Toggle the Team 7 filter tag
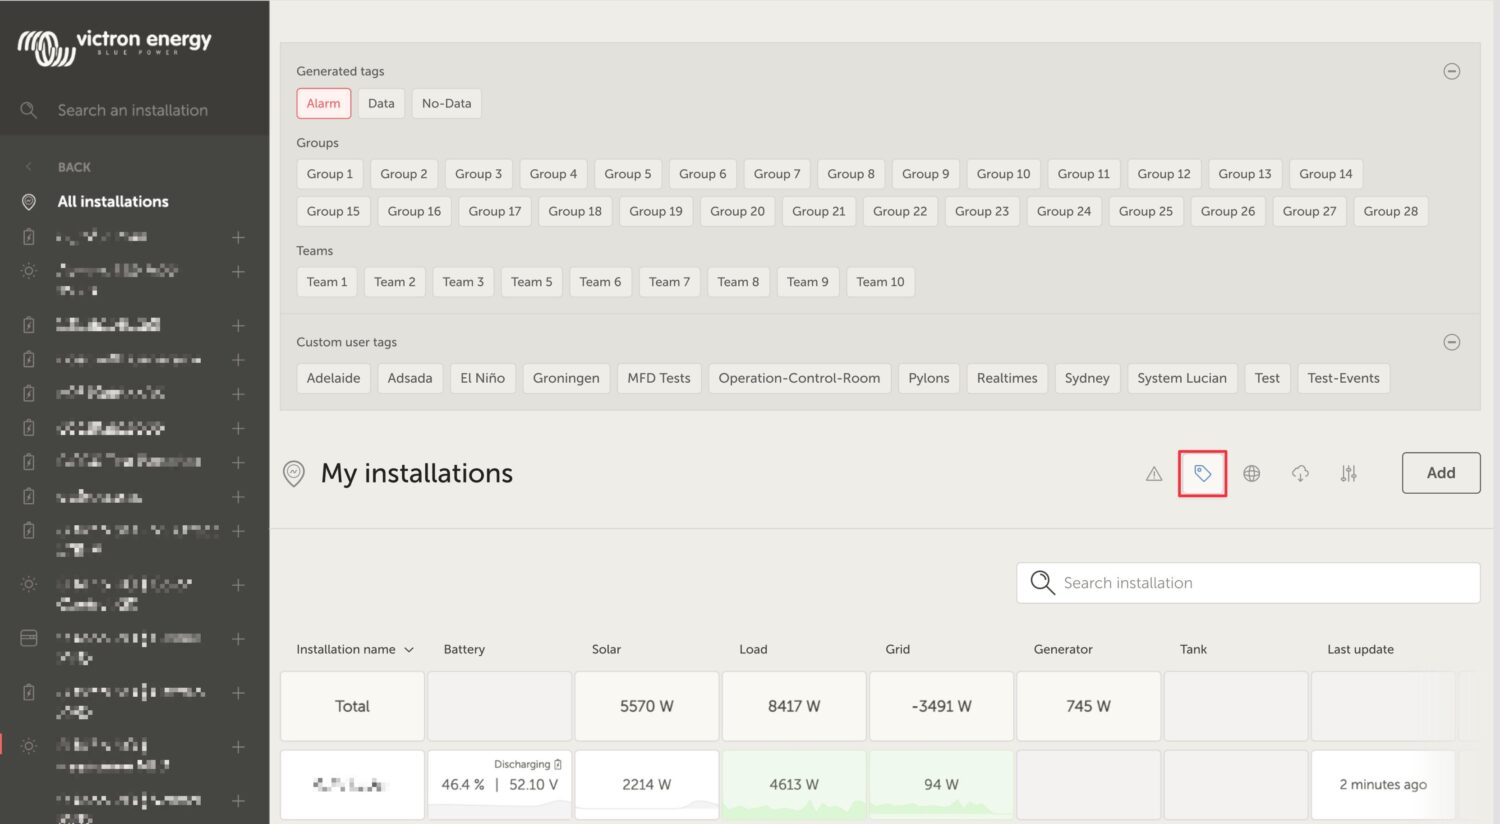The width and height of the screenshot is (1500, 824). point(669,281)
